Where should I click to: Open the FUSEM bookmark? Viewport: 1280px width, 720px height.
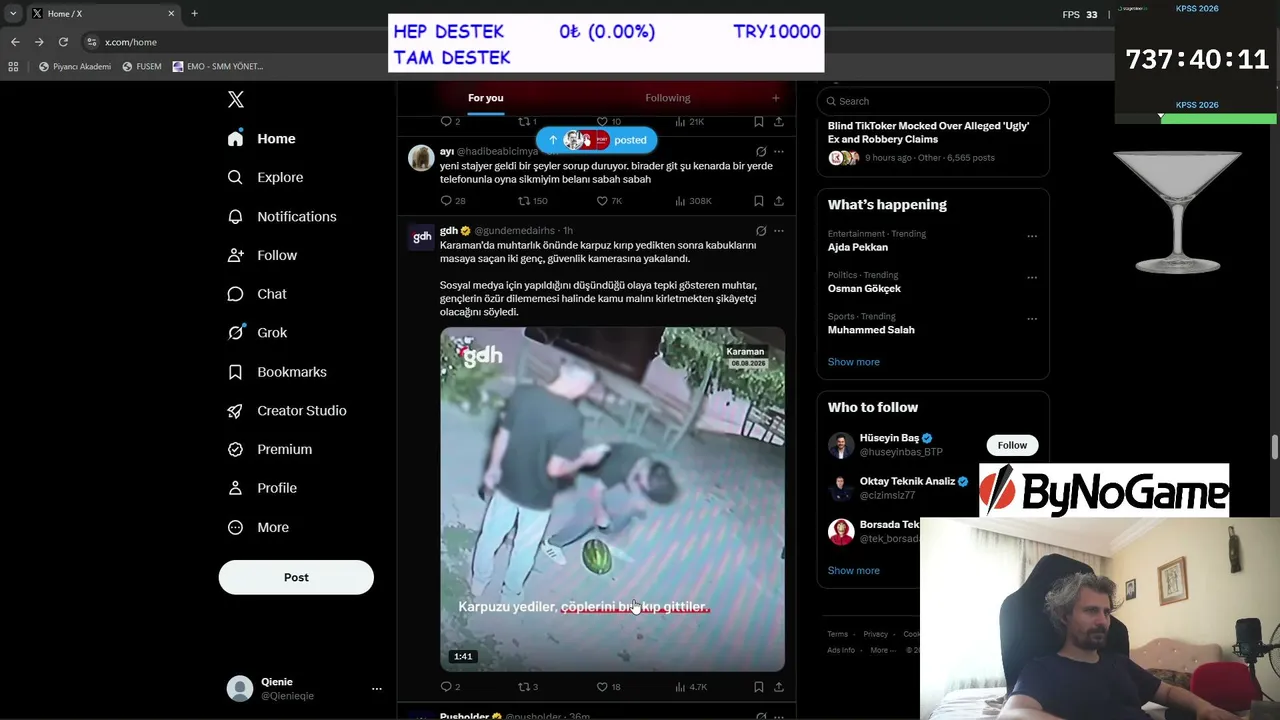pos(142,67)
